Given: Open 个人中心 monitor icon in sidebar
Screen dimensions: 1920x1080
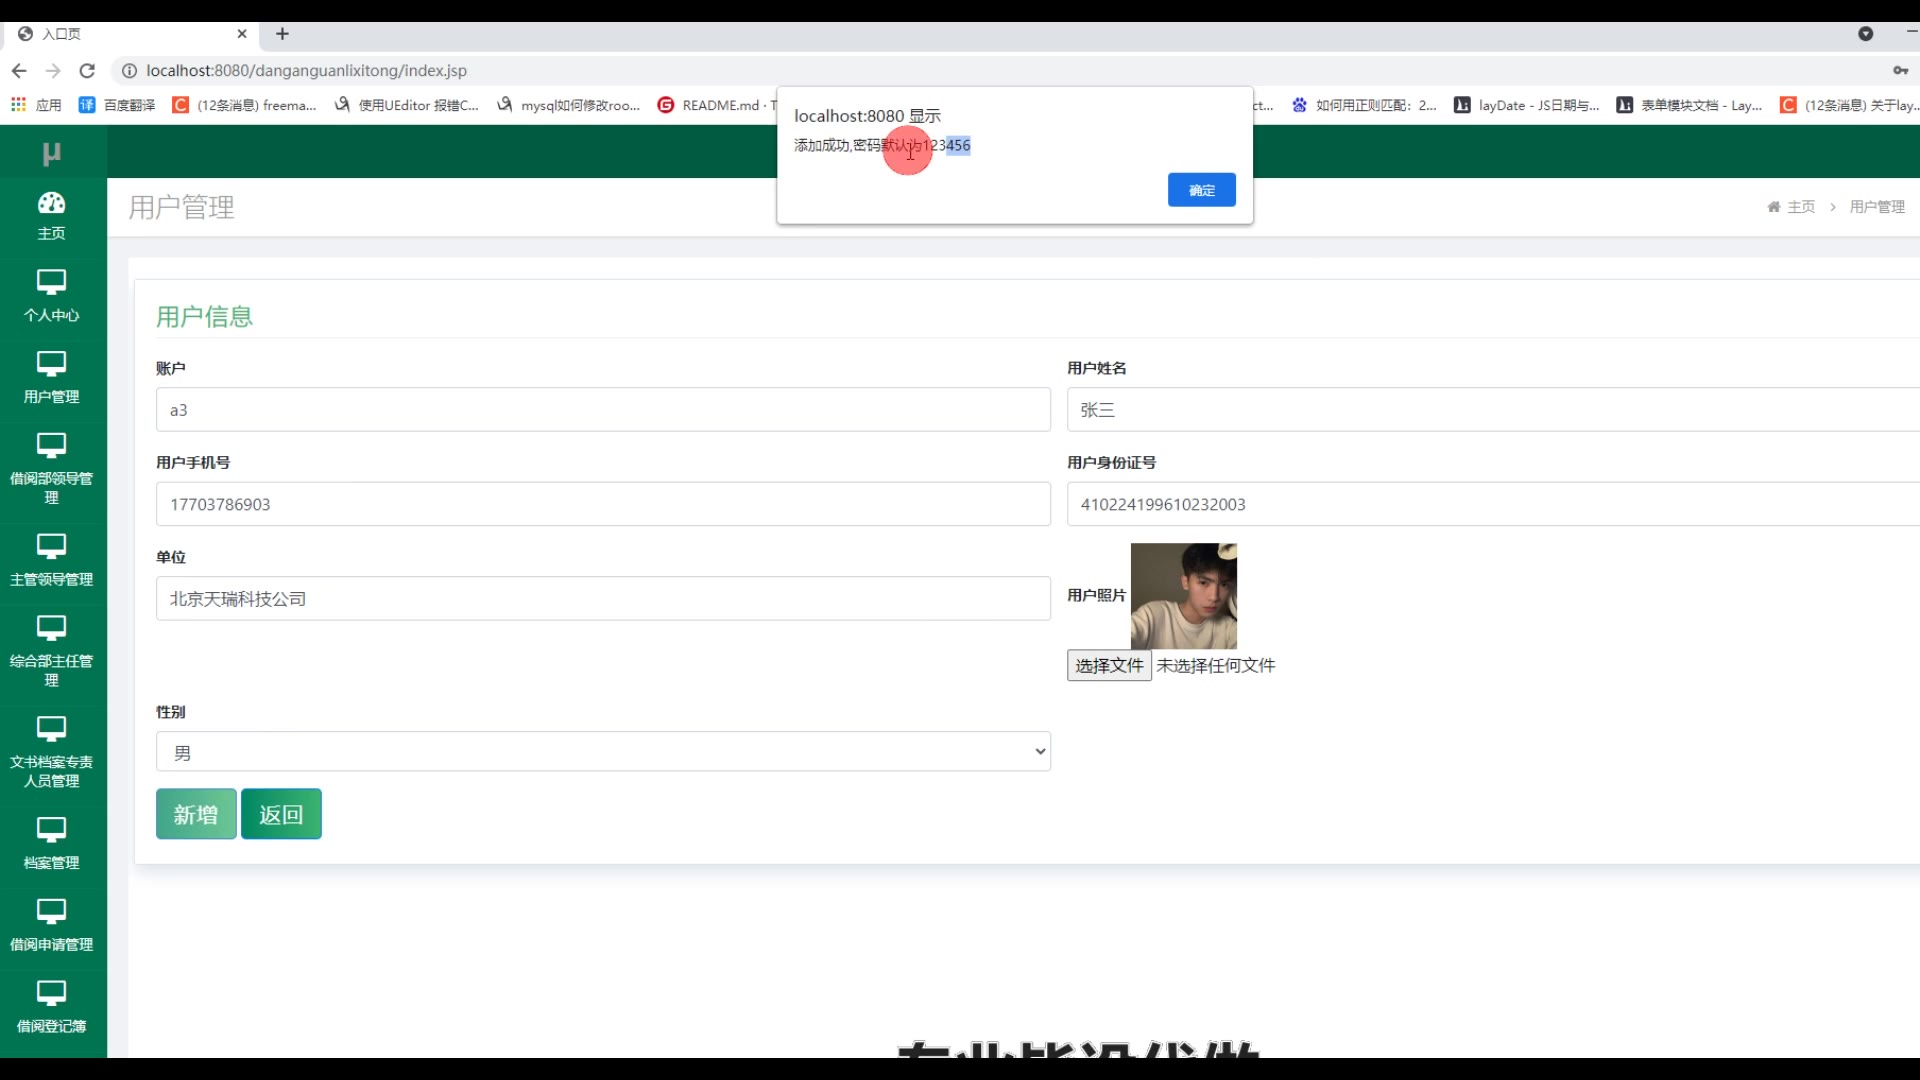Looking at the screenshot, I should pyautogui.click(x=51, y=283).
